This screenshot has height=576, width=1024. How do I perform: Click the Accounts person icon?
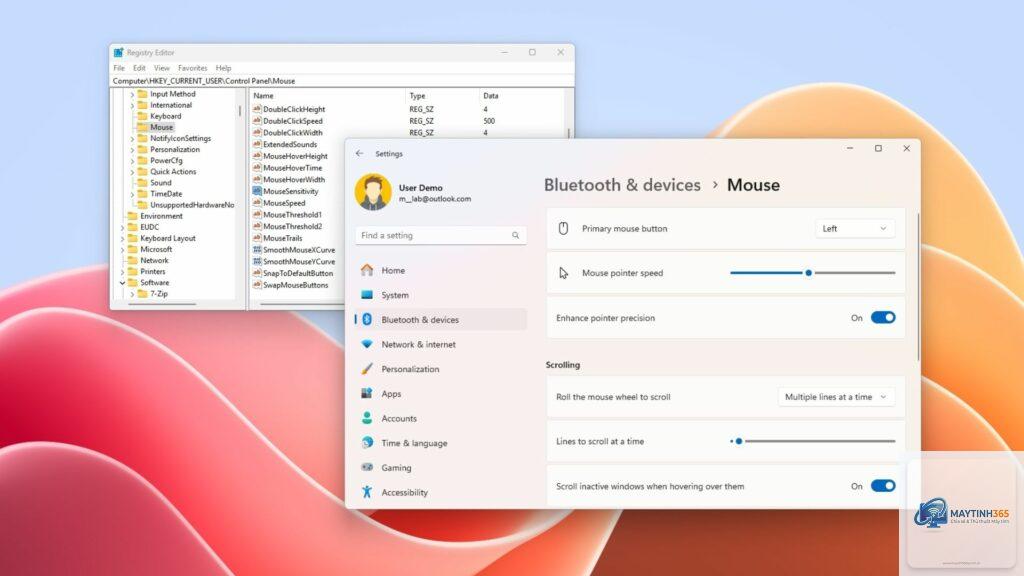[367, 418]
